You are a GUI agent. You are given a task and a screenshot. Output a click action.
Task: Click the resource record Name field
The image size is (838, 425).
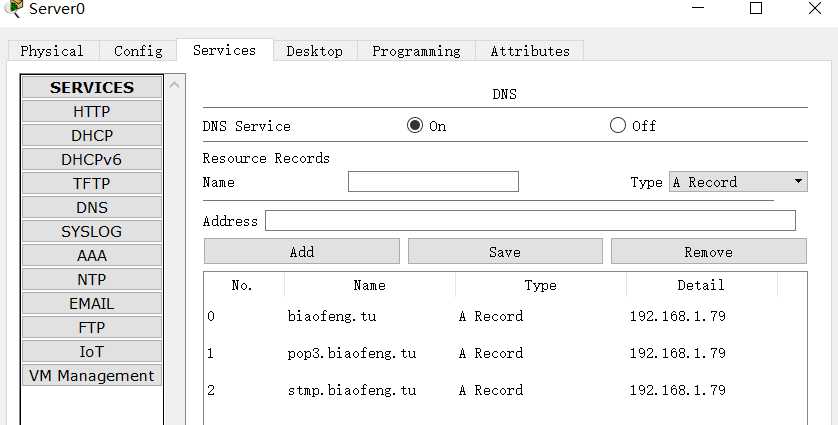coord(433,182)
